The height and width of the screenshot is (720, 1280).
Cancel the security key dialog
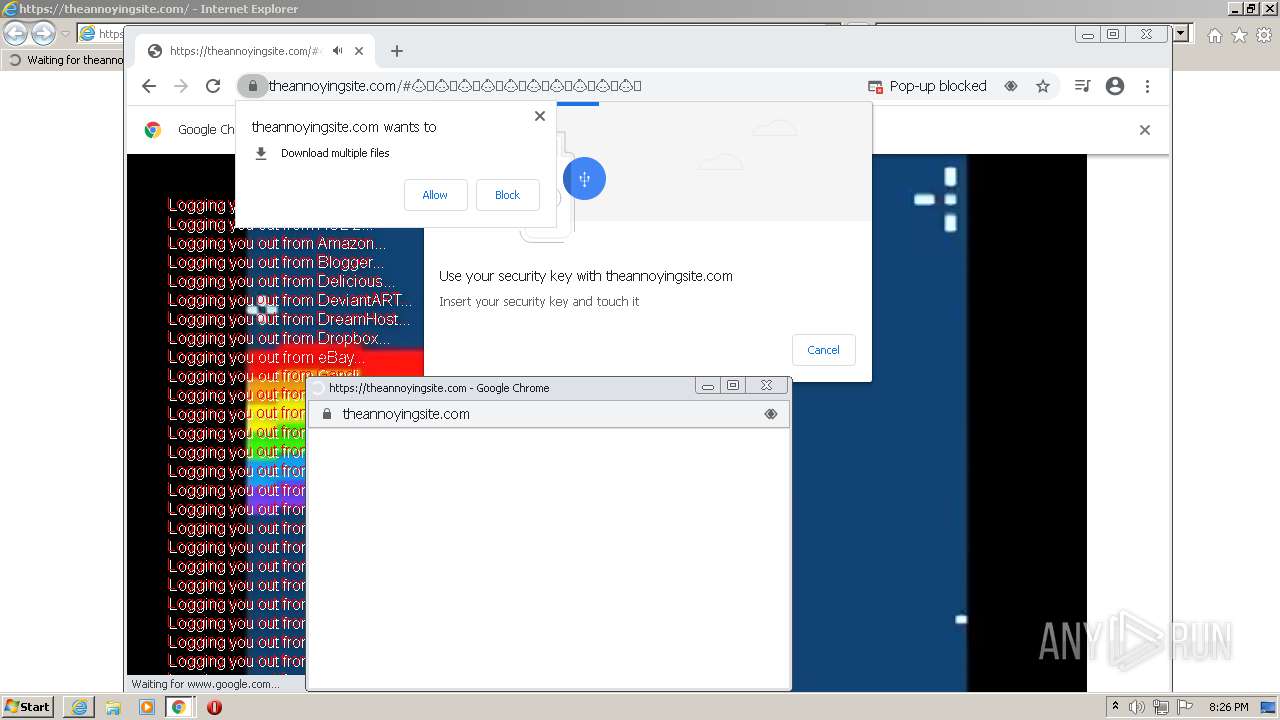[823, 350]
